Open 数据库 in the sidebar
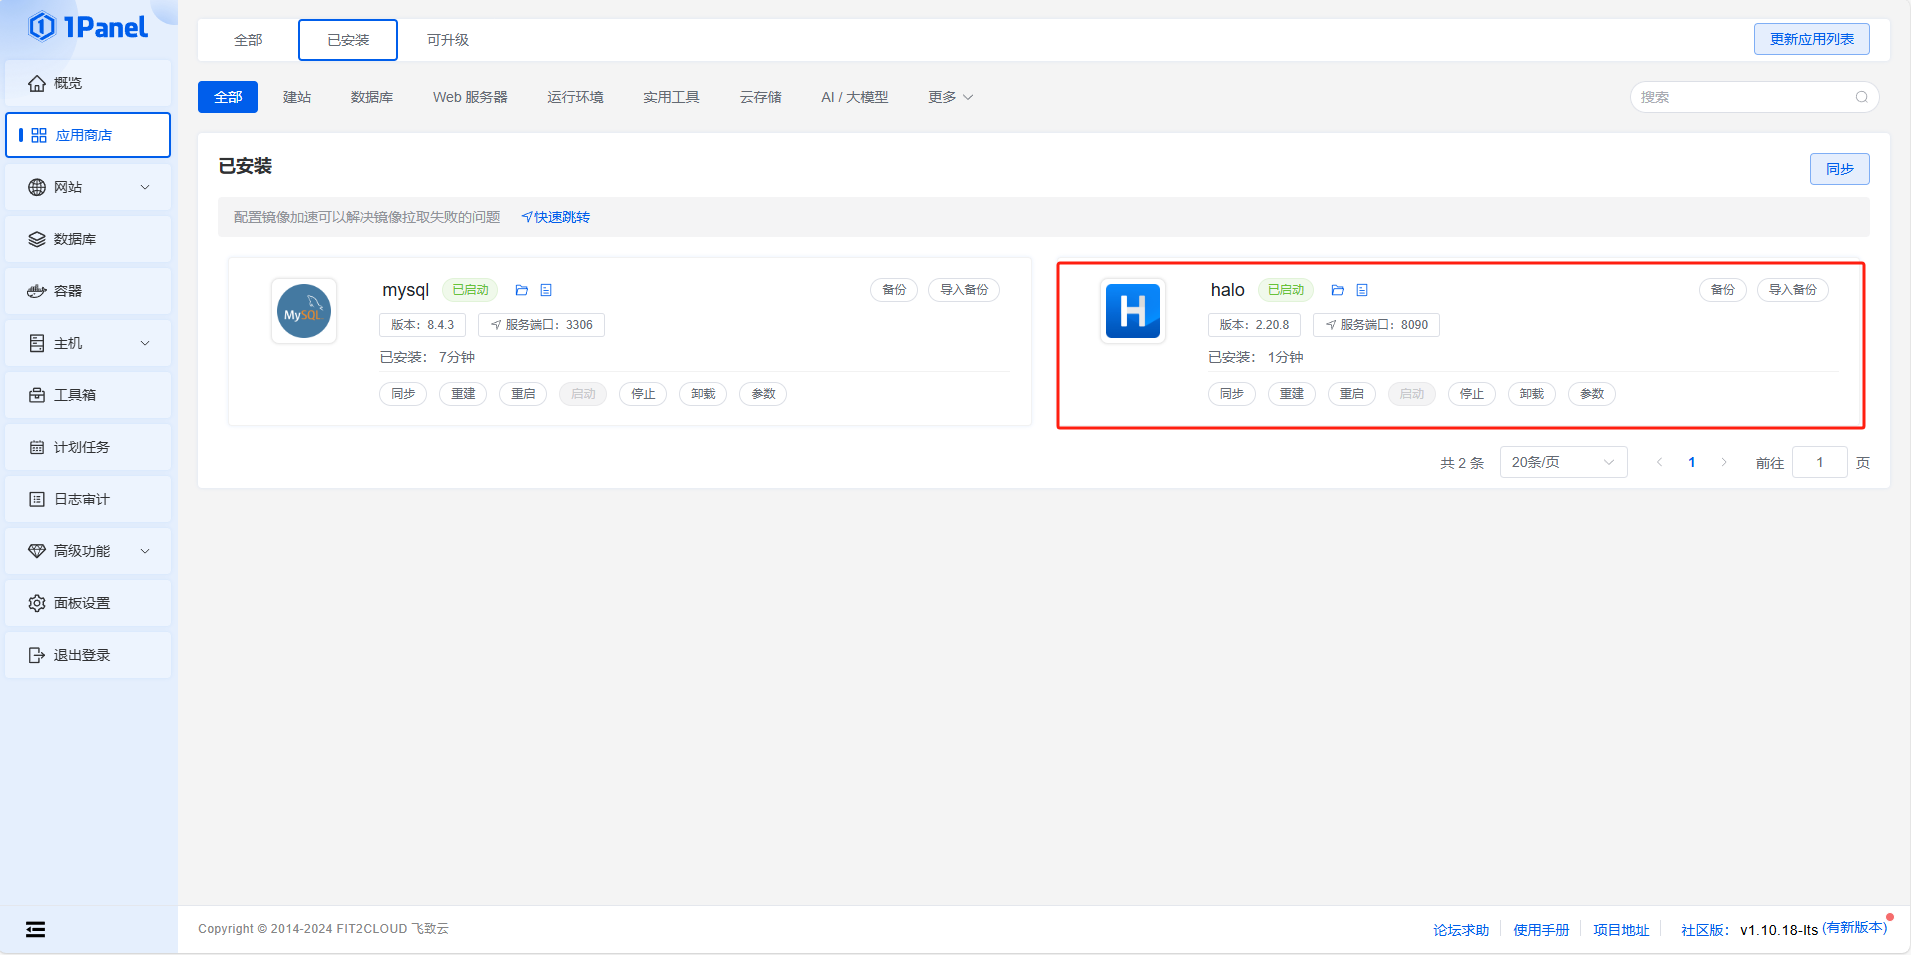This screenshot has height=955, width=1911. (88, 239)
